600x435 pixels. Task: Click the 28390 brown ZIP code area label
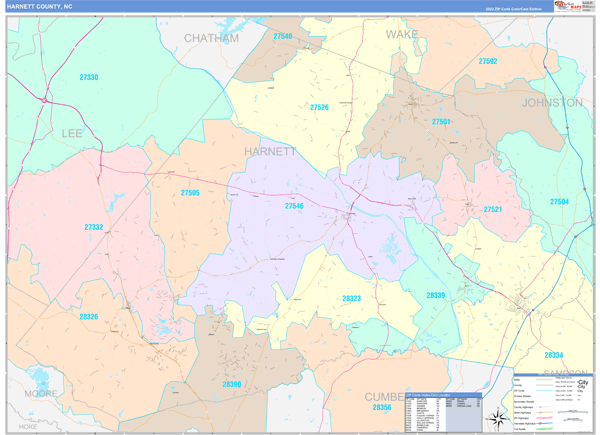point(232,384)
